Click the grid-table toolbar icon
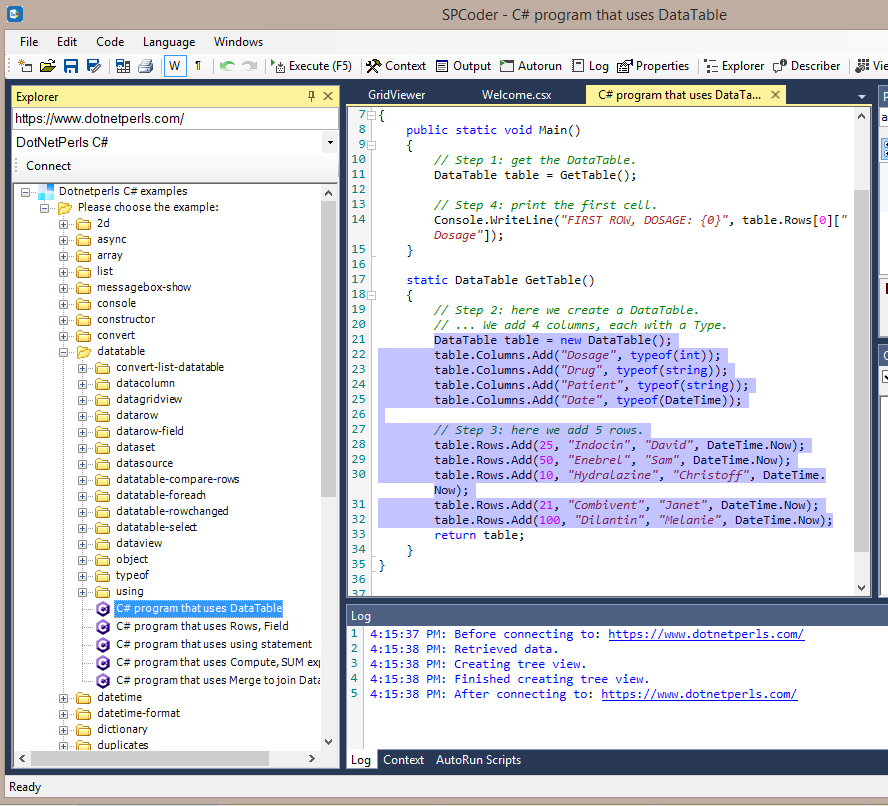This screenshot has width=888, height=806. (x=123, y=66)
